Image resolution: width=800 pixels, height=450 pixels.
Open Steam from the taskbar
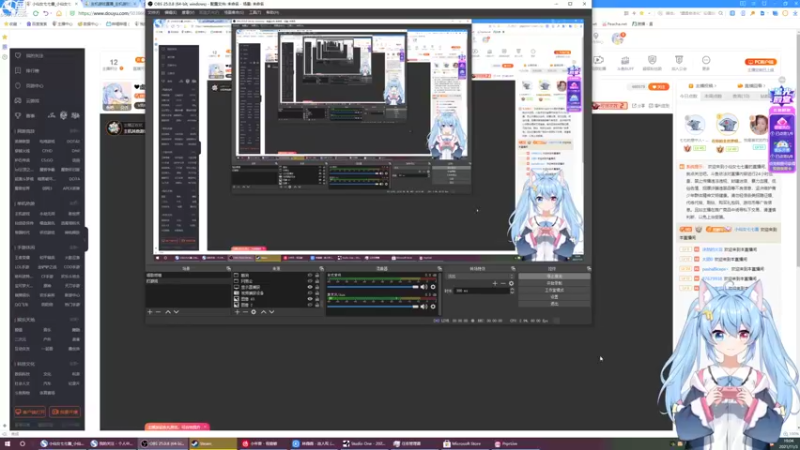point(213,444)
